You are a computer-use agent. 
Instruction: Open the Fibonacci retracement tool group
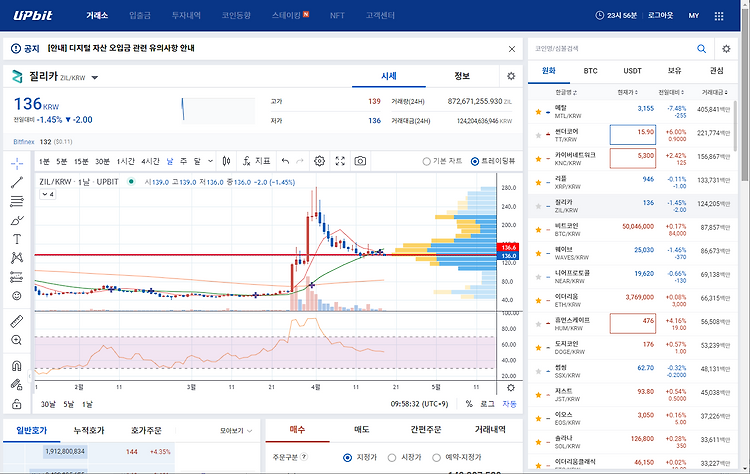pos(17,201)
